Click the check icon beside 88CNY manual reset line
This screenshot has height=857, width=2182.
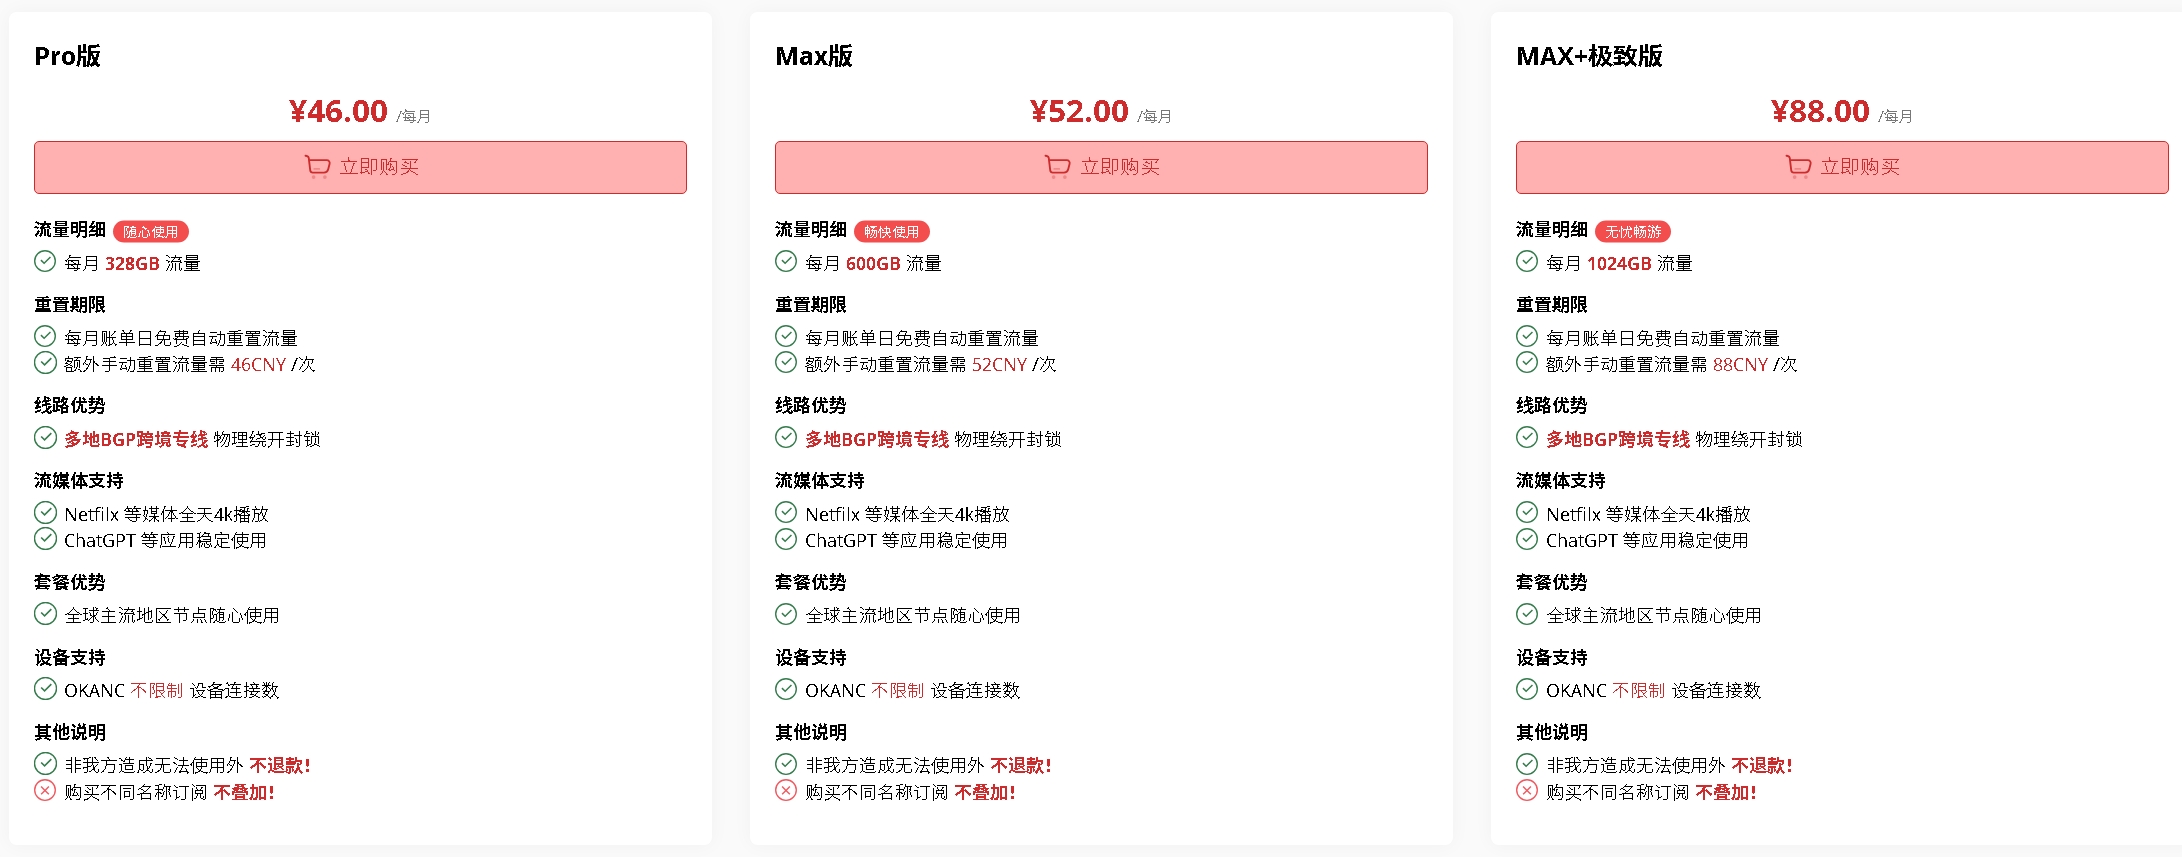(x=1527, y=363)
